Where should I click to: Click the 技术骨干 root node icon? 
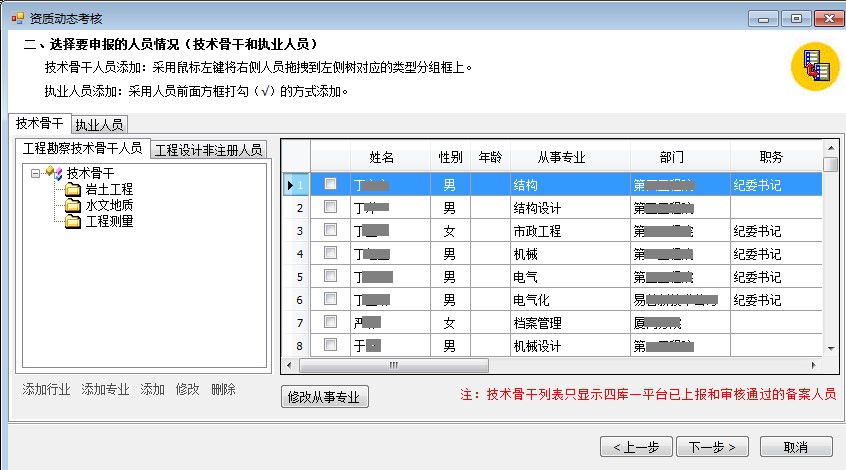(54, 173)
